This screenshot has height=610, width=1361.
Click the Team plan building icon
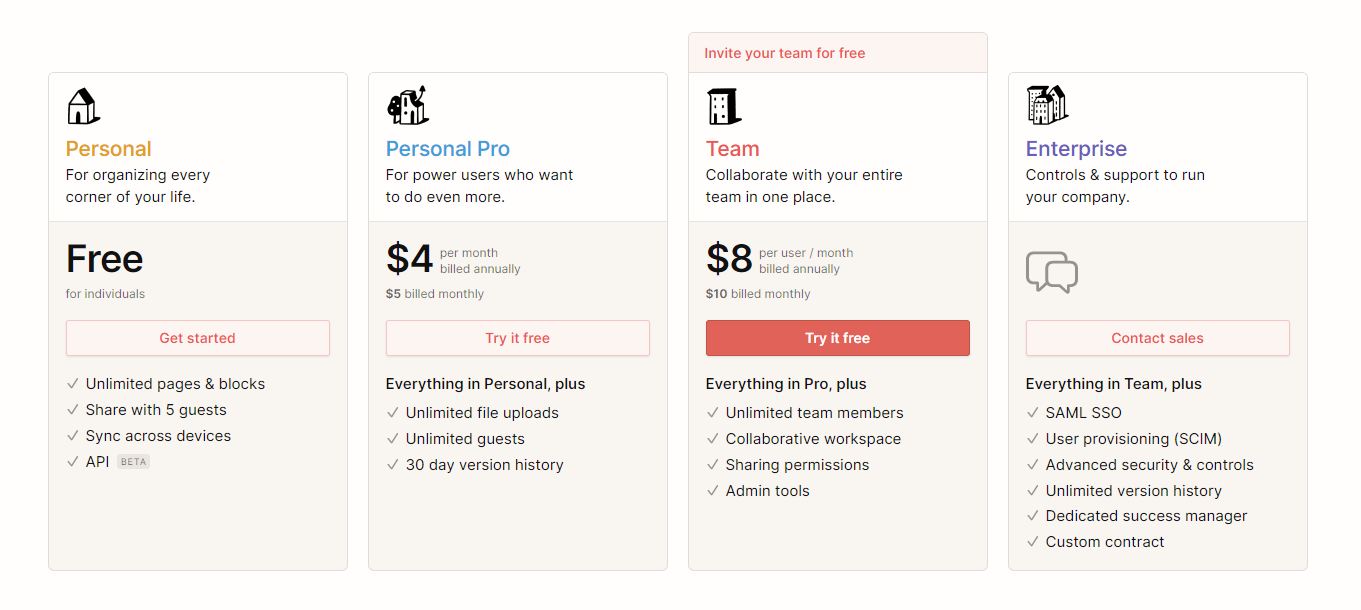(723, 105)
